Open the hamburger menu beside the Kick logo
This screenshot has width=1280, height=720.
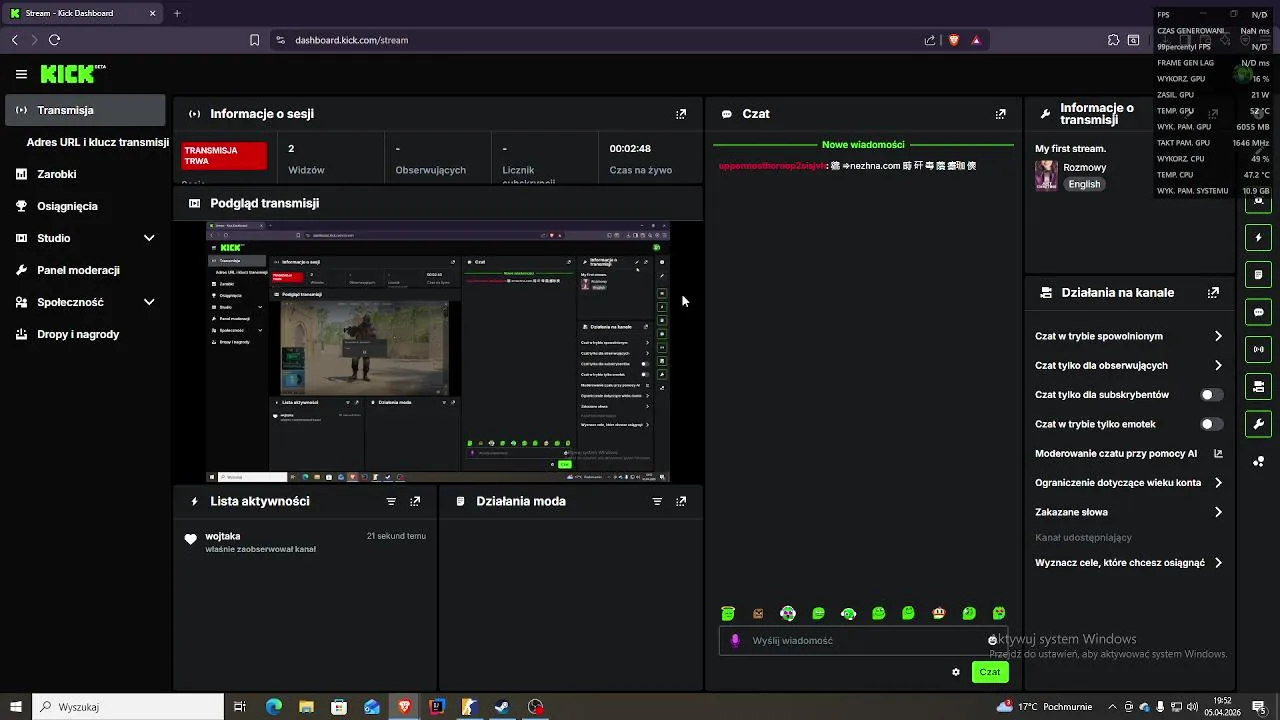(x=21, y=74)
